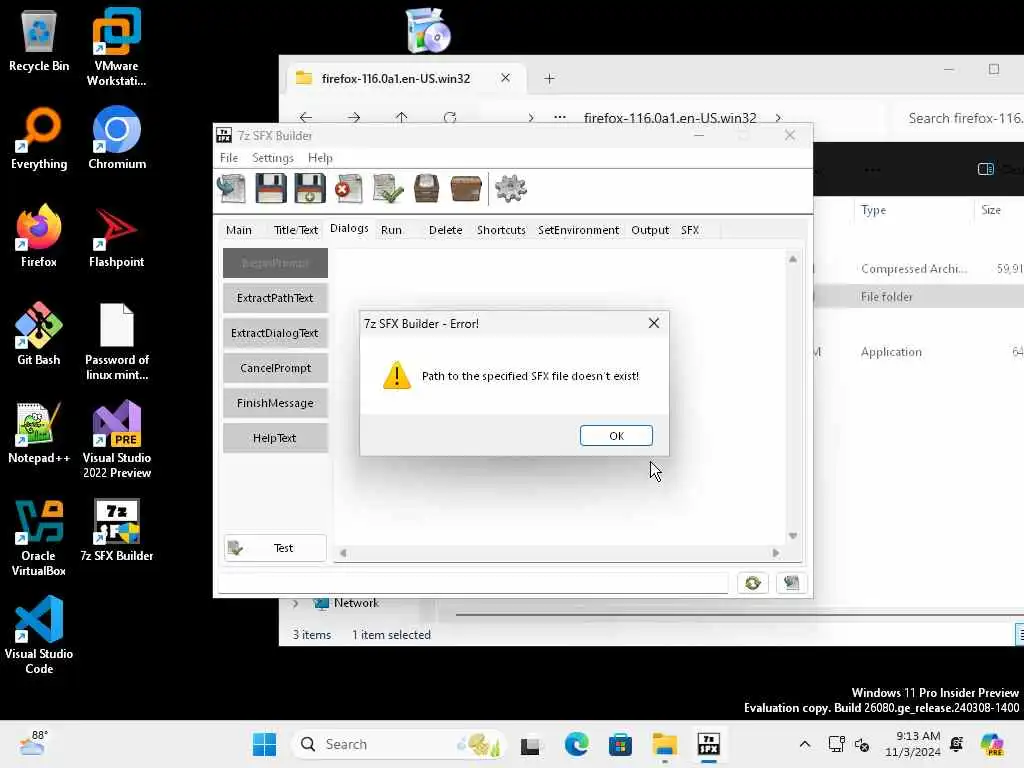Sort by the Size column in File Explorer
This screenshot has height=768, width=1024.
coord(991,210)
